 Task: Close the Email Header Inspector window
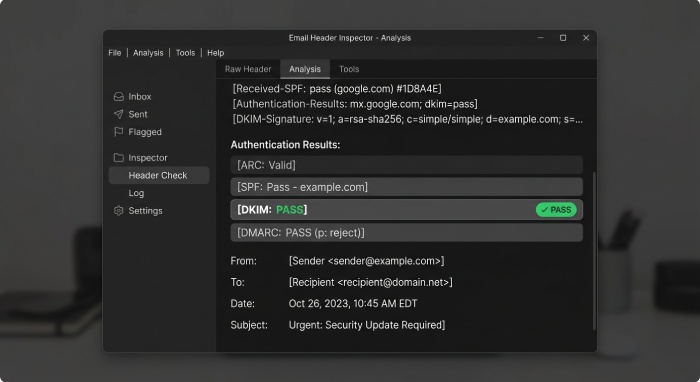pyautogui.click(x=586, y=38)
